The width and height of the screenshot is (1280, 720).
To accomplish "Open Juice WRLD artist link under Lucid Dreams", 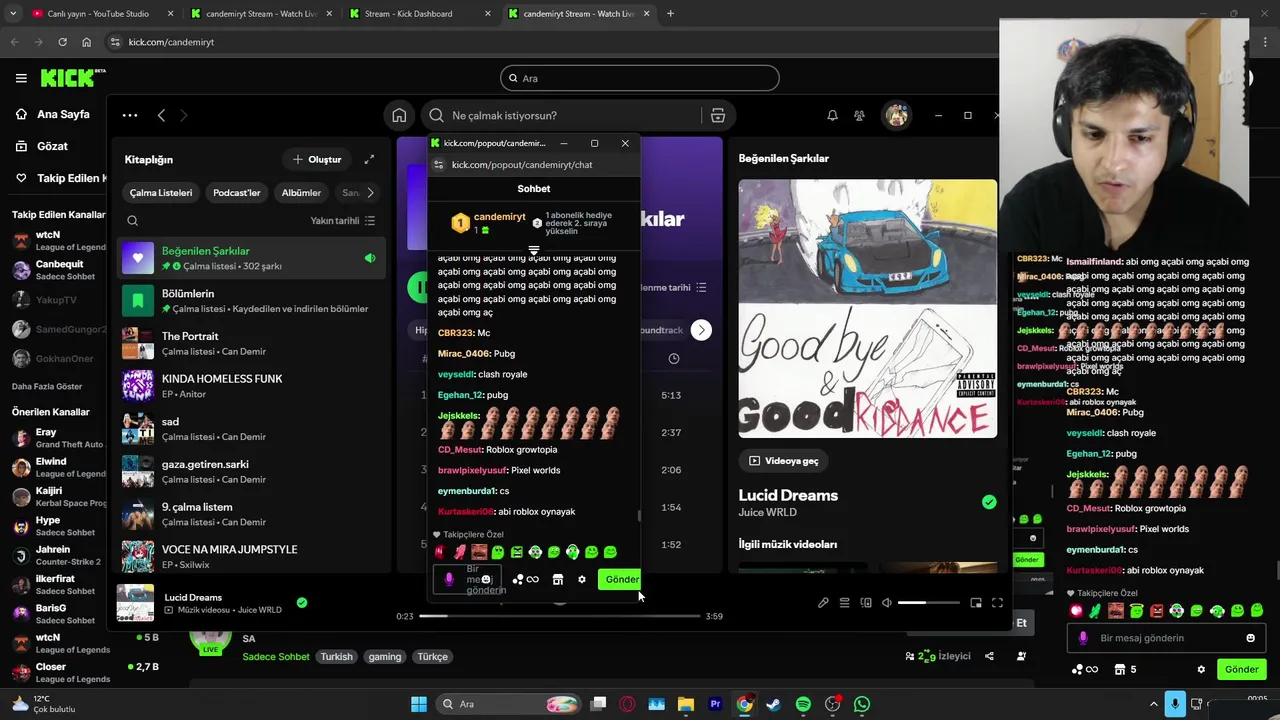I will [768, 513].
